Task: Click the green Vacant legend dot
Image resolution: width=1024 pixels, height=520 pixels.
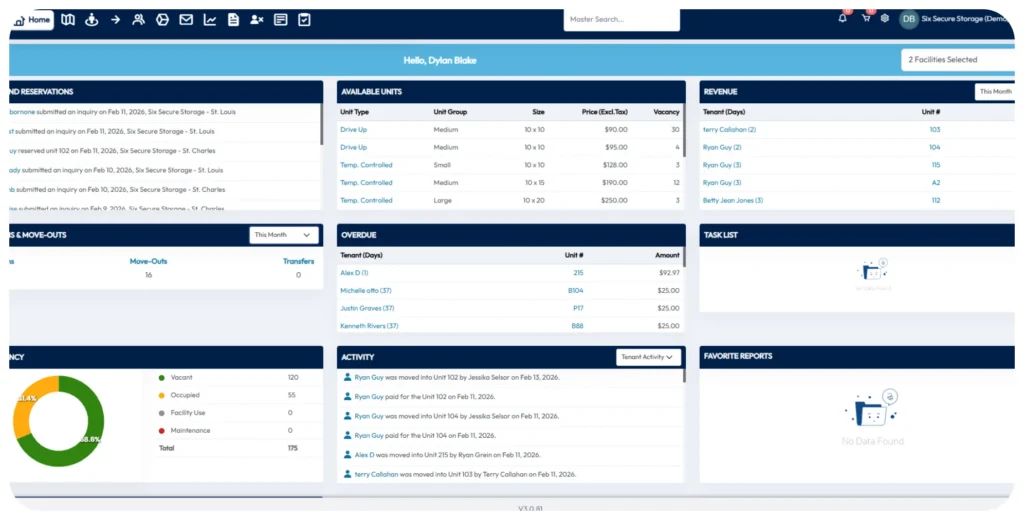Action: point(161,378)
